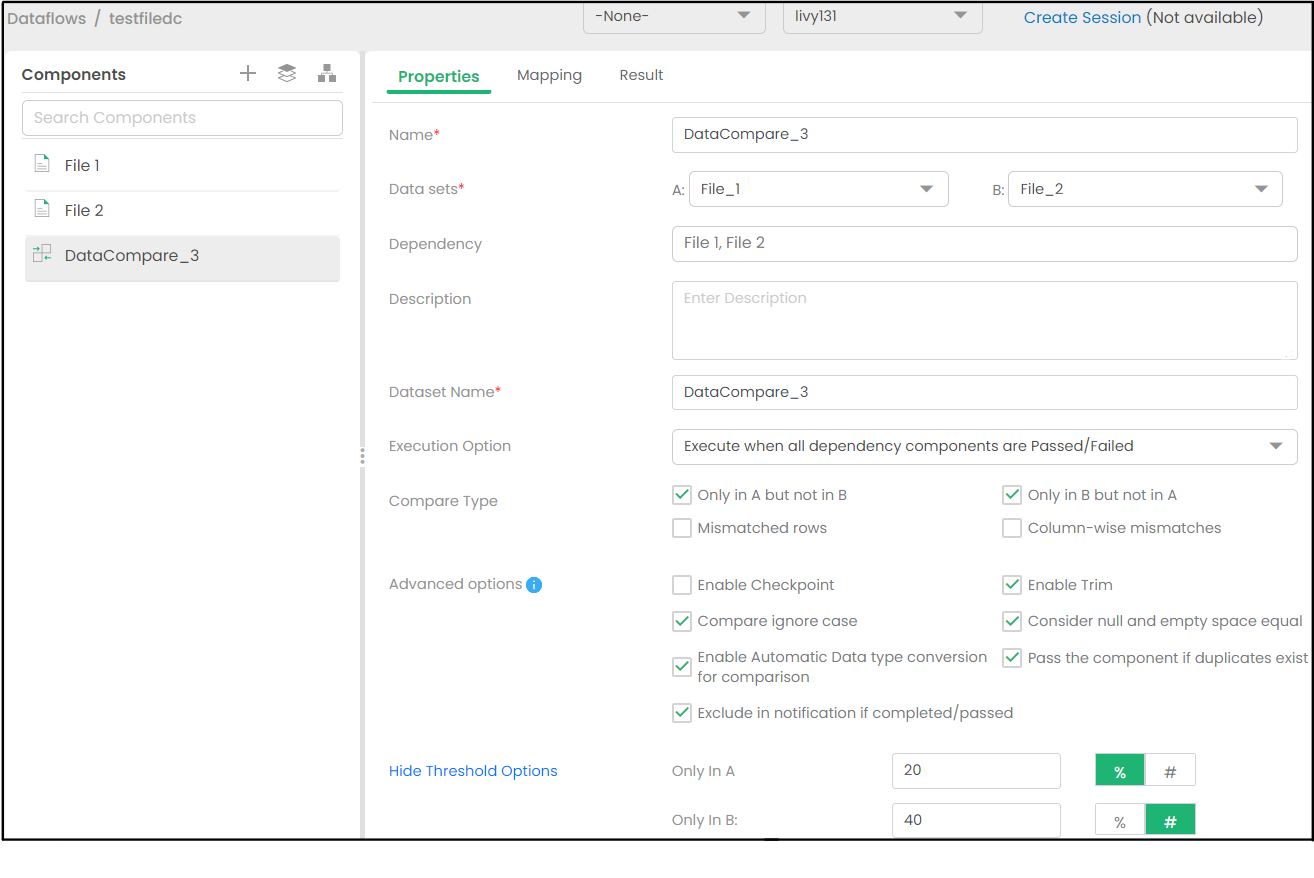Click the Create Session link
The width and height of the screenshot is (1314, 878).
click(x=1082, y=17)
